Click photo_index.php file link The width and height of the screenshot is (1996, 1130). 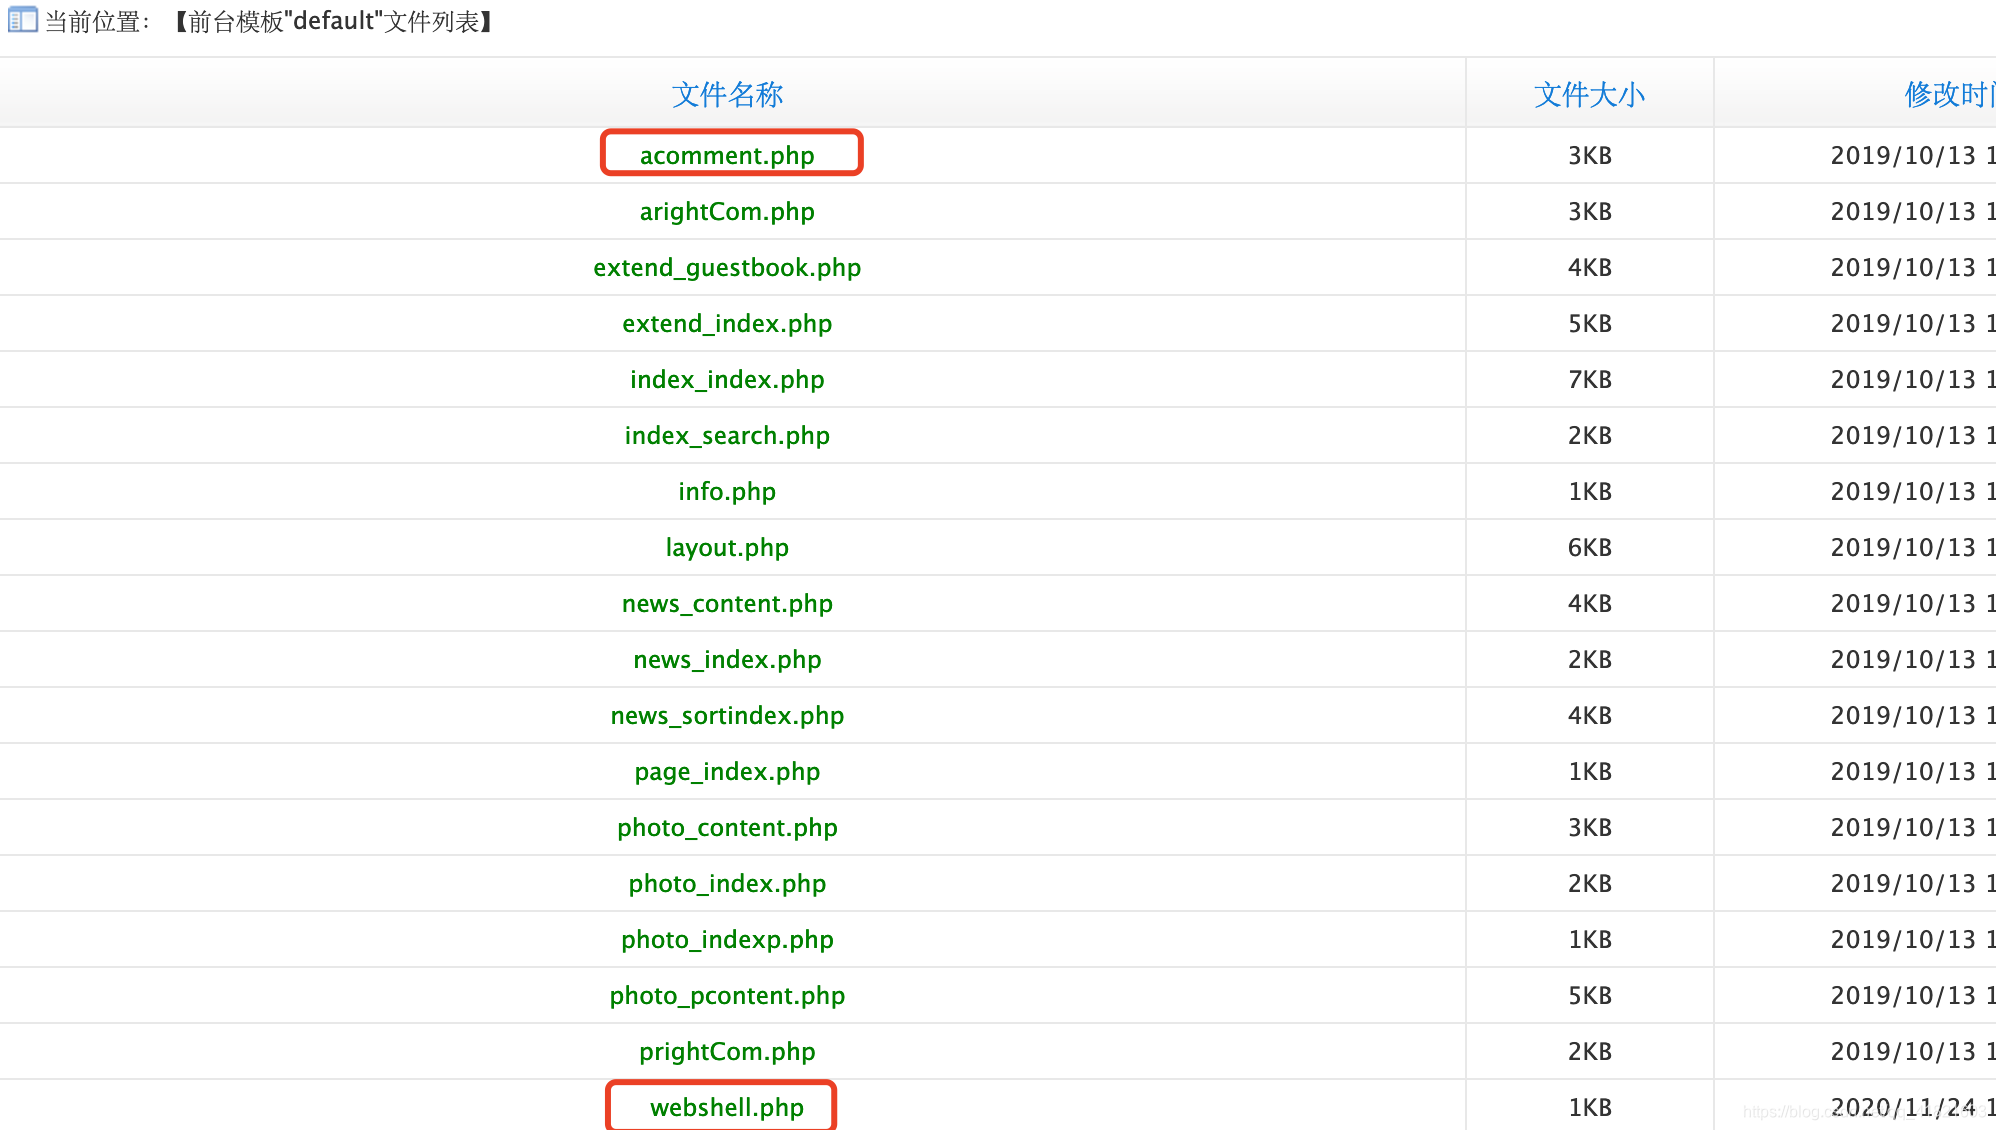pyautogui.click(x=727, y=883)
